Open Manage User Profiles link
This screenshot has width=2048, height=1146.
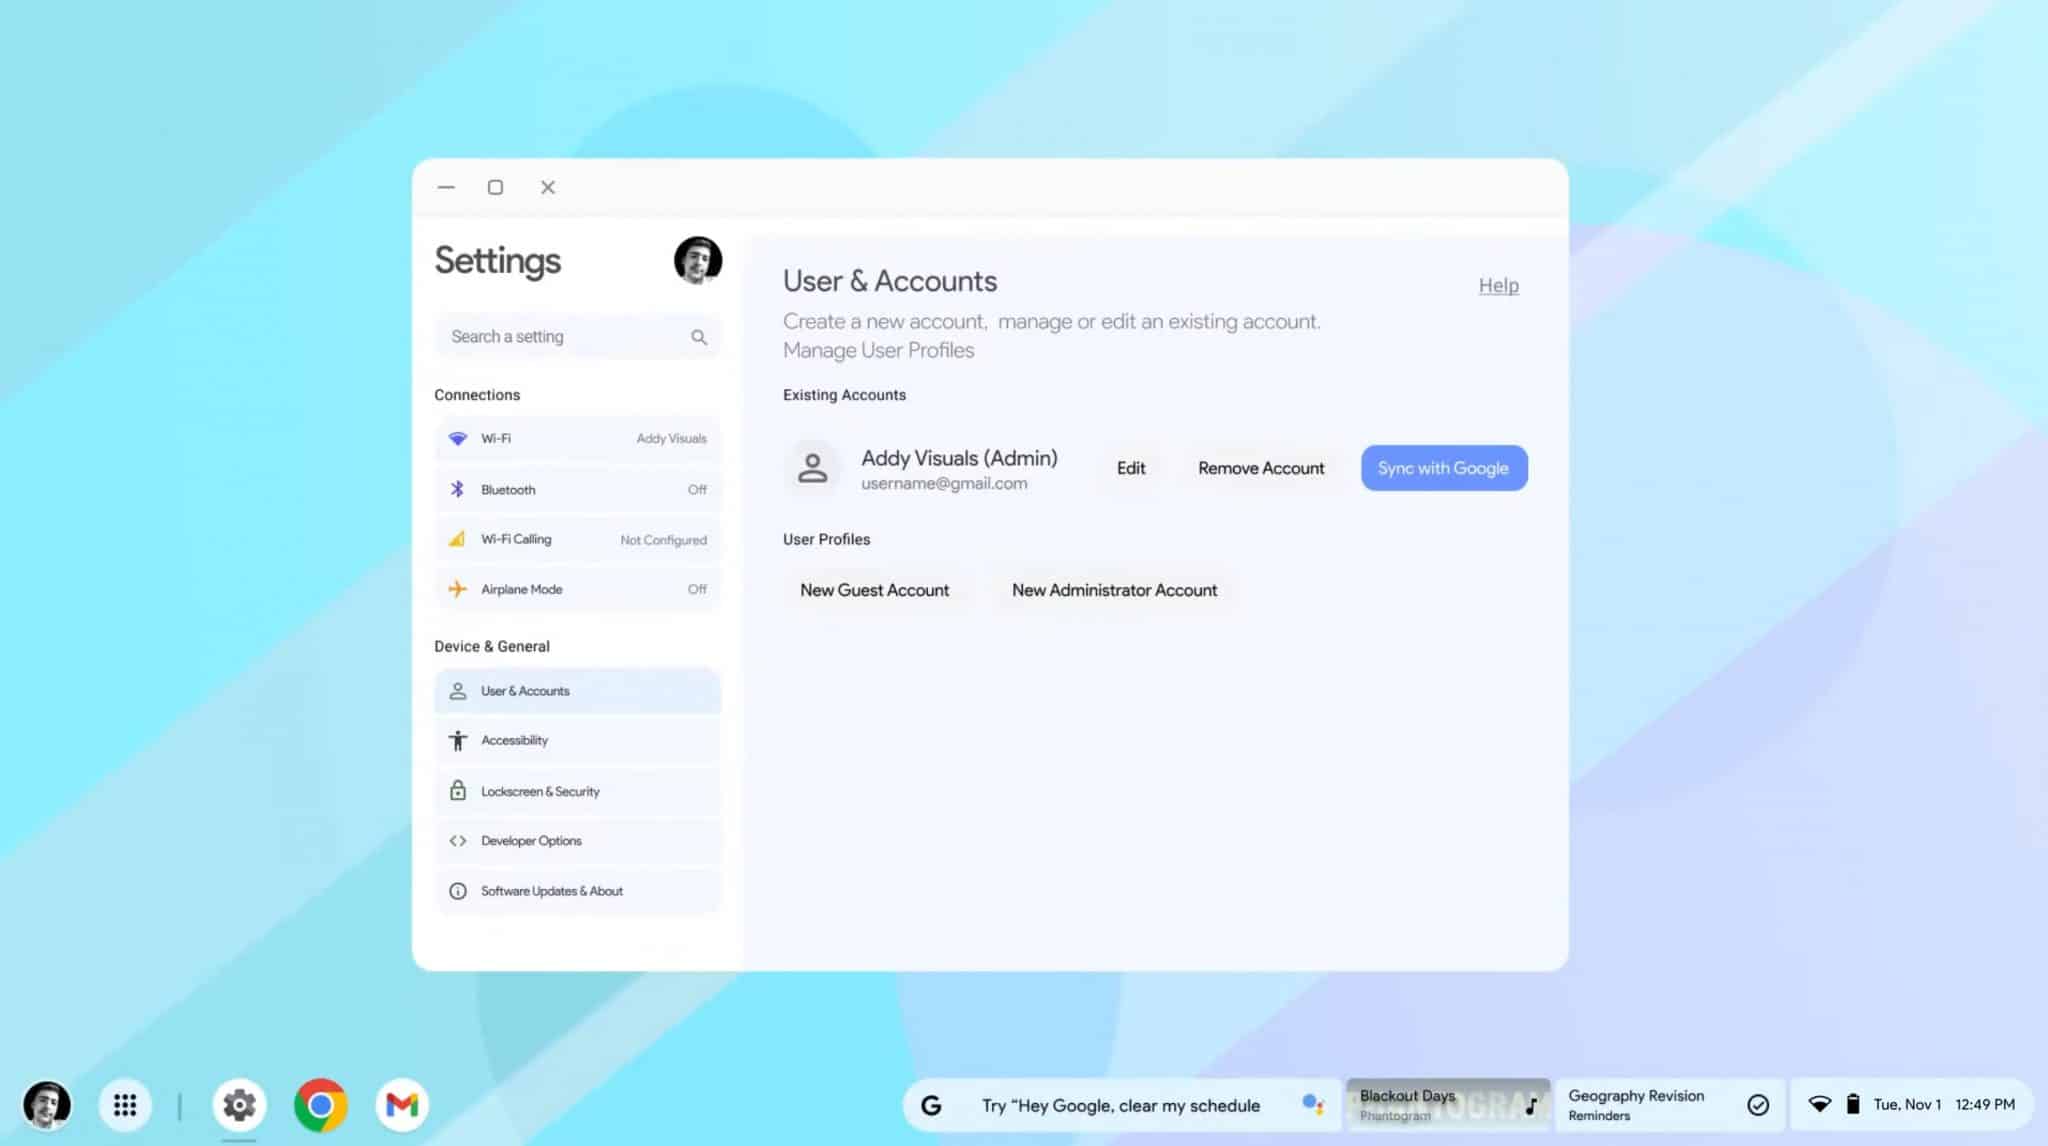click(x=878, y=350)
